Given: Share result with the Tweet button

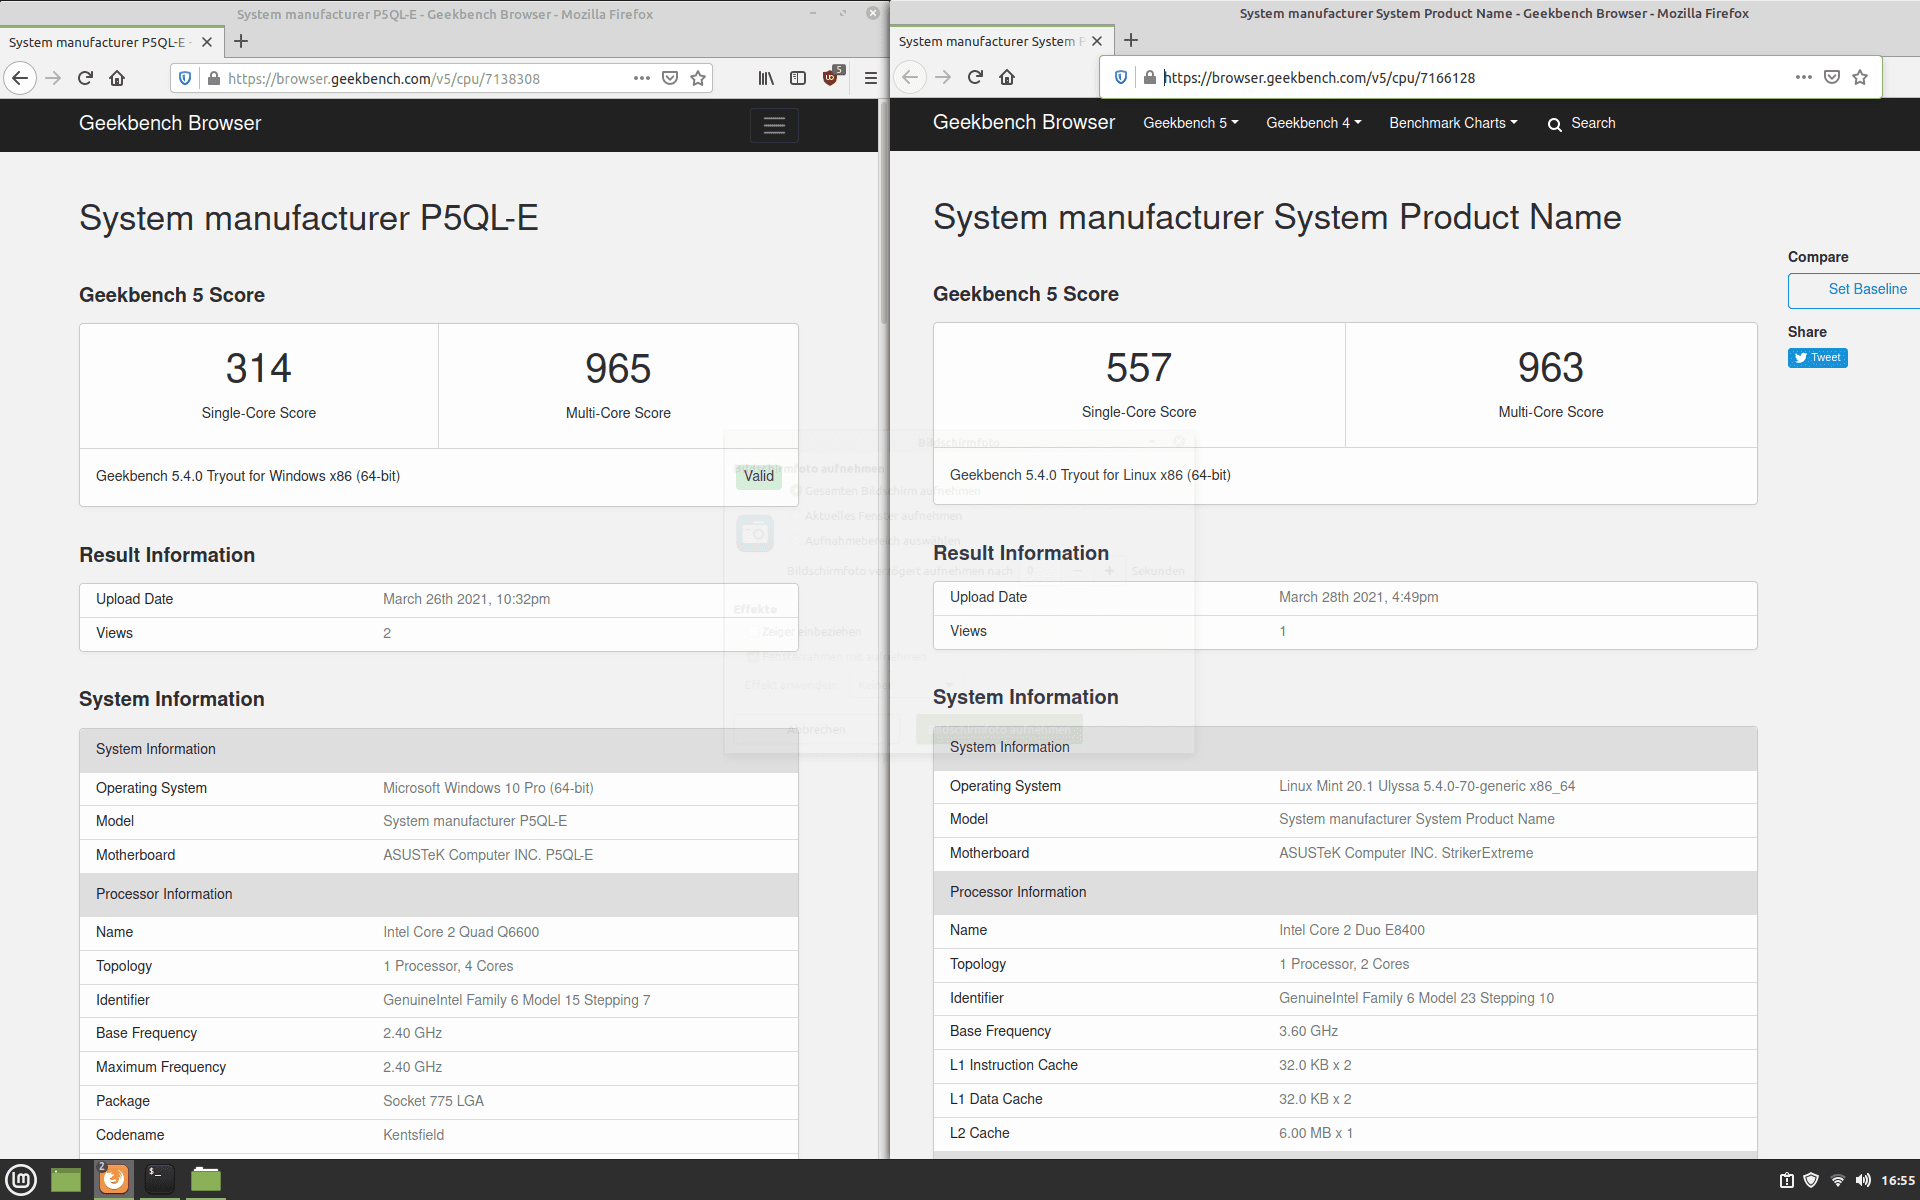Looking at the screenshot, I should pos(1818,358).
